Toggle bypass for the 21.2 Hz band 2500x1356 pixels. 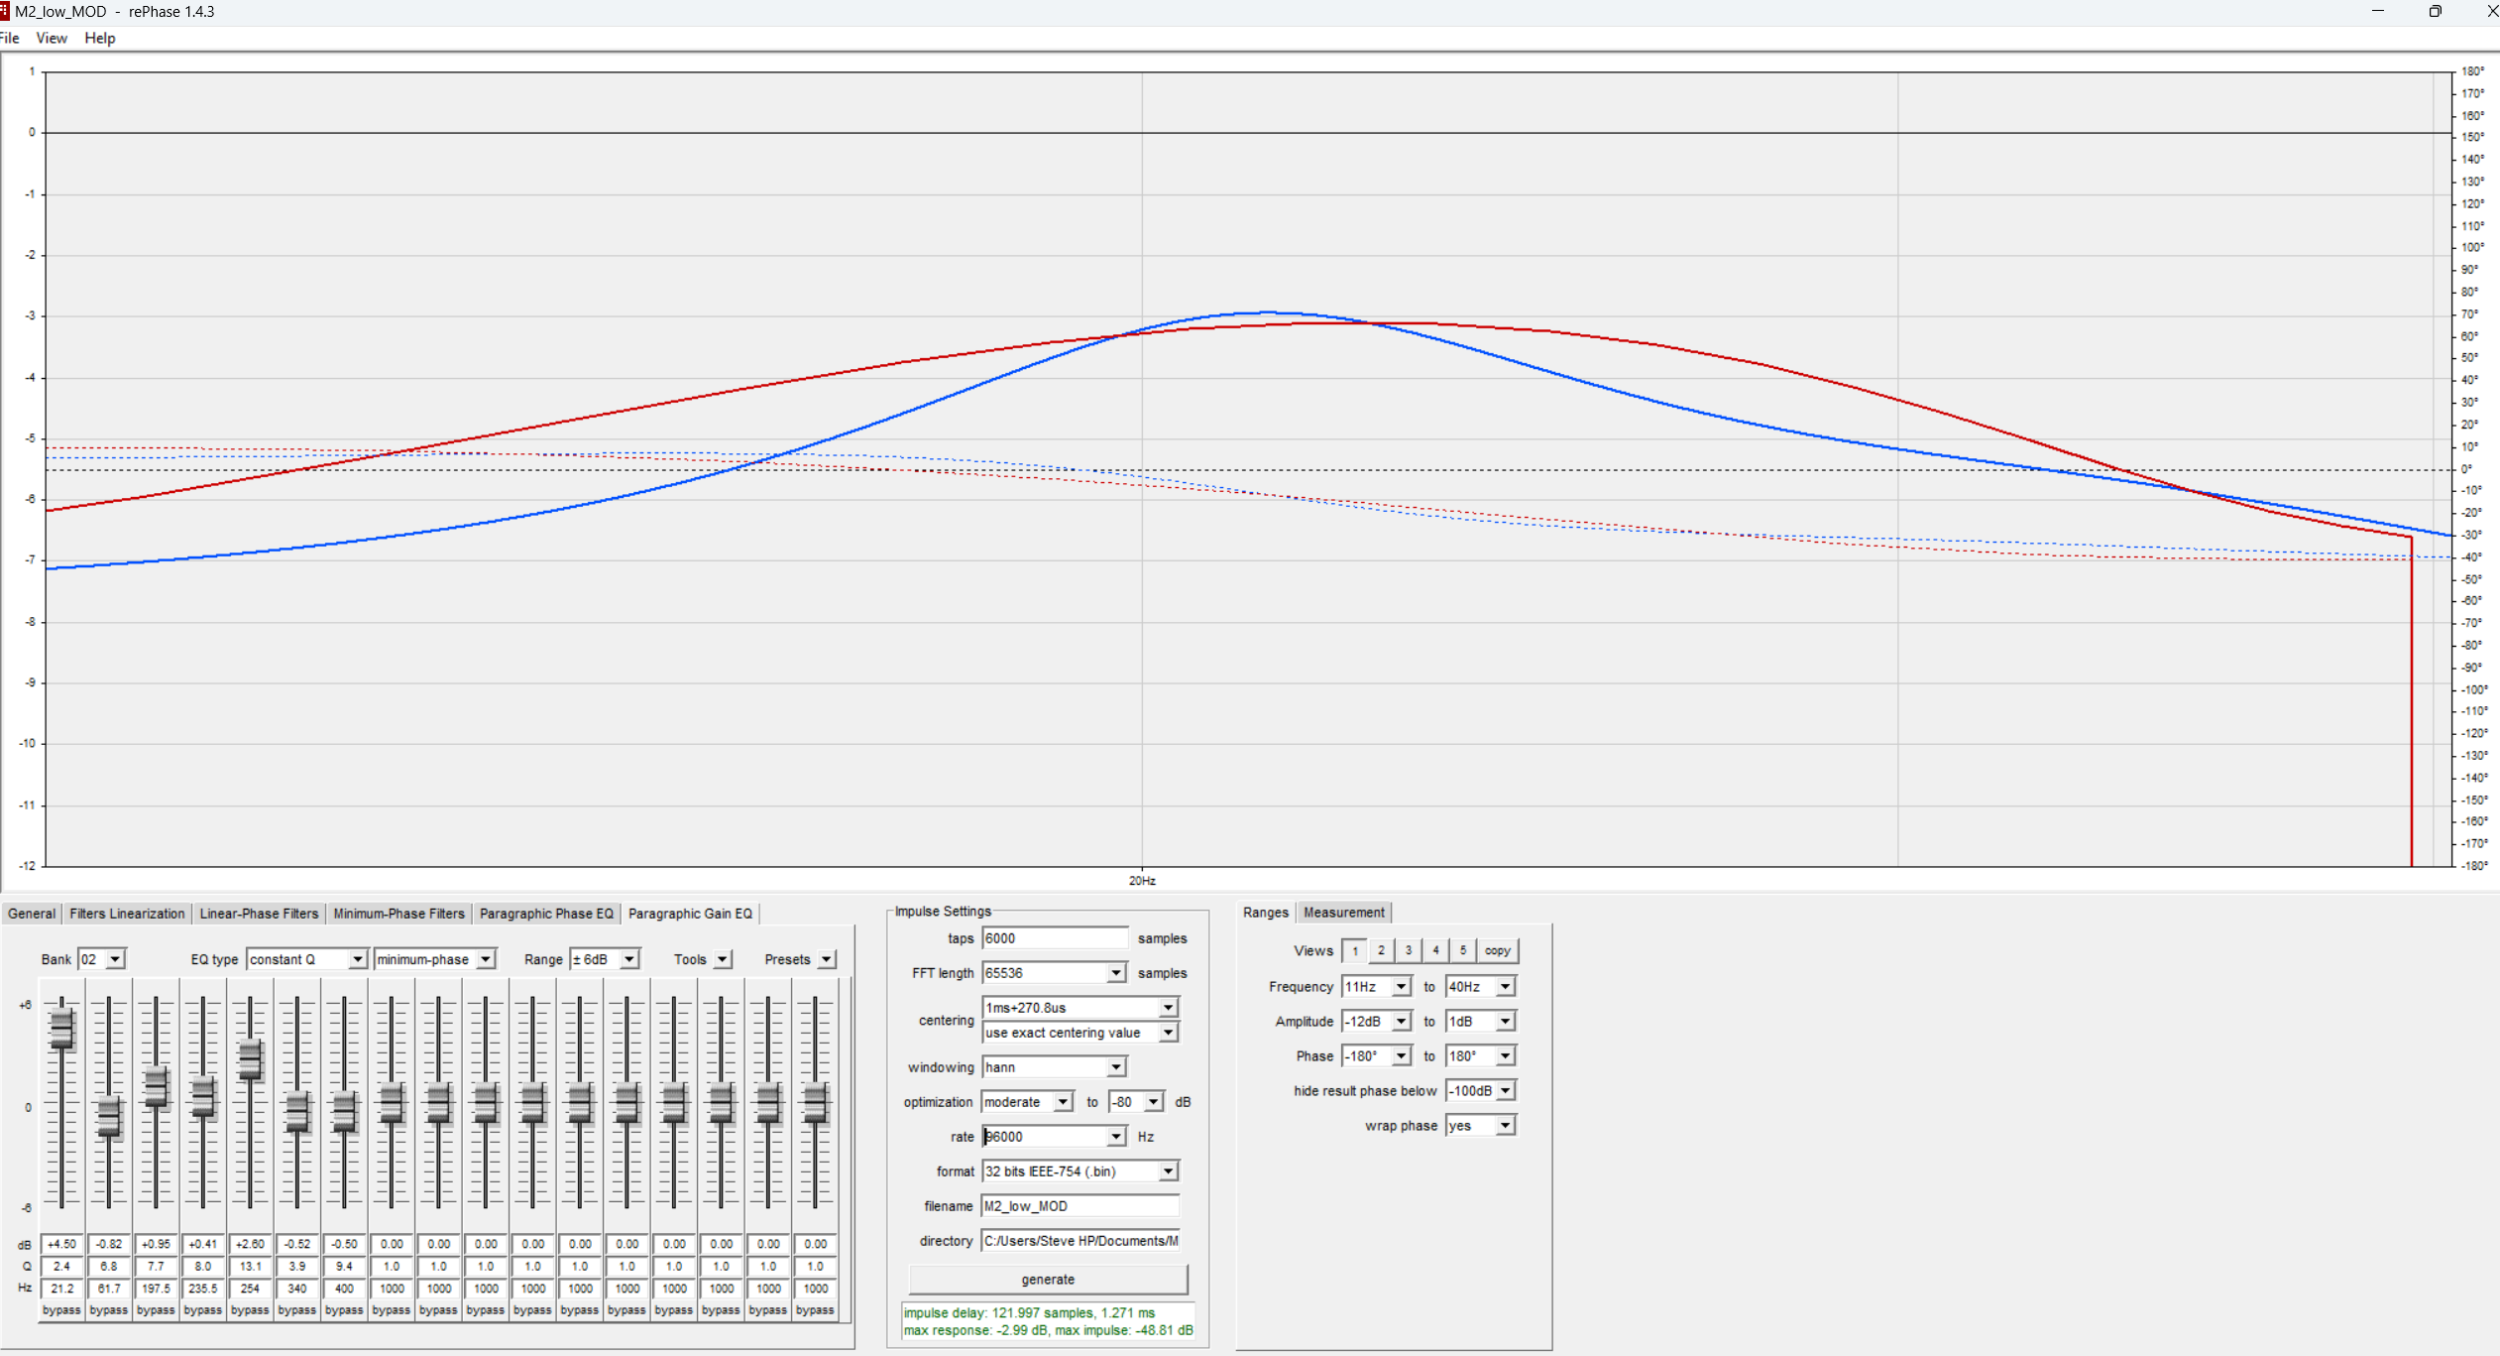pyautogui.click(x=61, y=1310)
